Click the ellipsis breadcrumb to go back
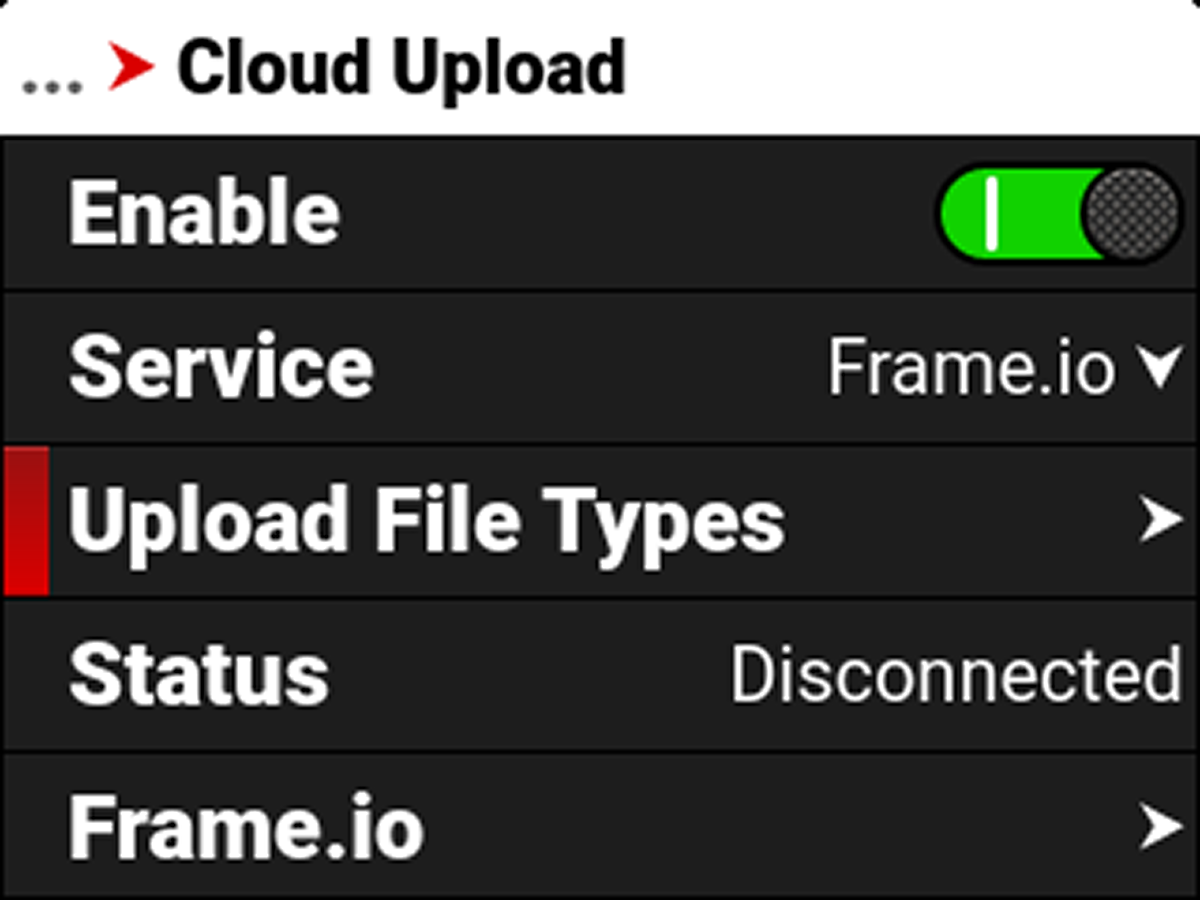 [x=52, y=85]
